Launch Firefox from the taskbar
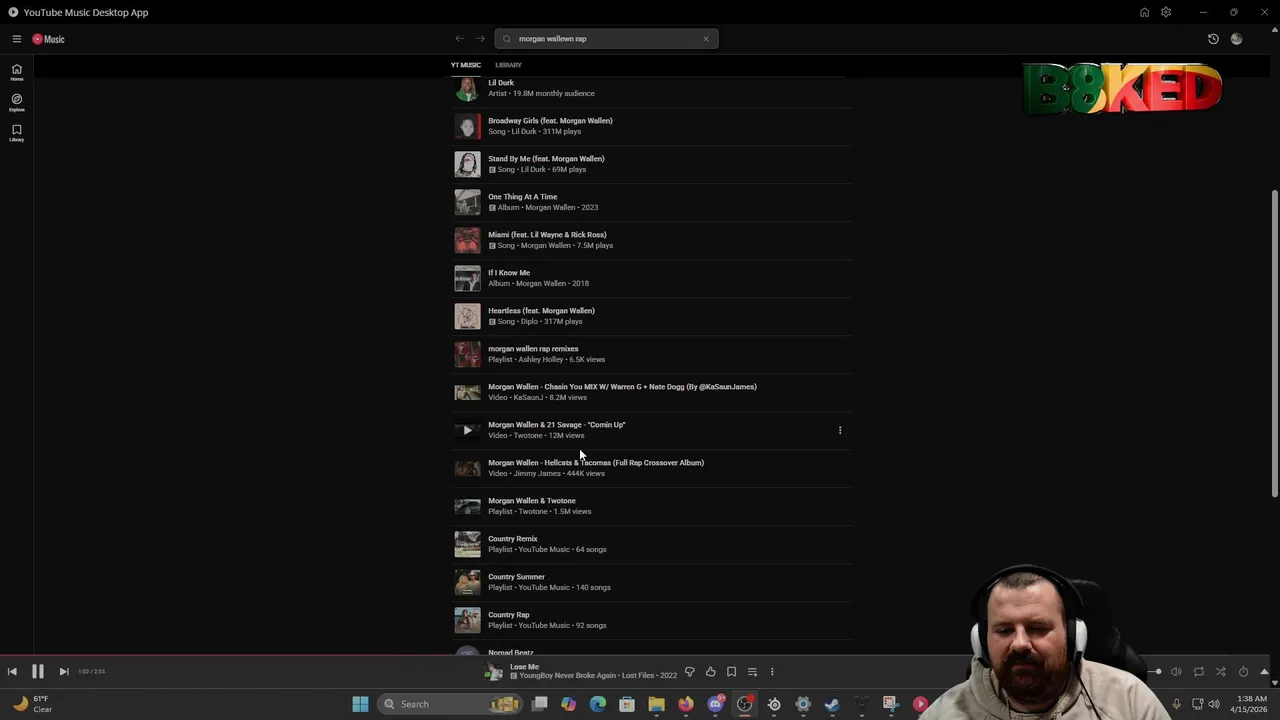The height and width of the screenshot is (720, 1280). (685, 704)
